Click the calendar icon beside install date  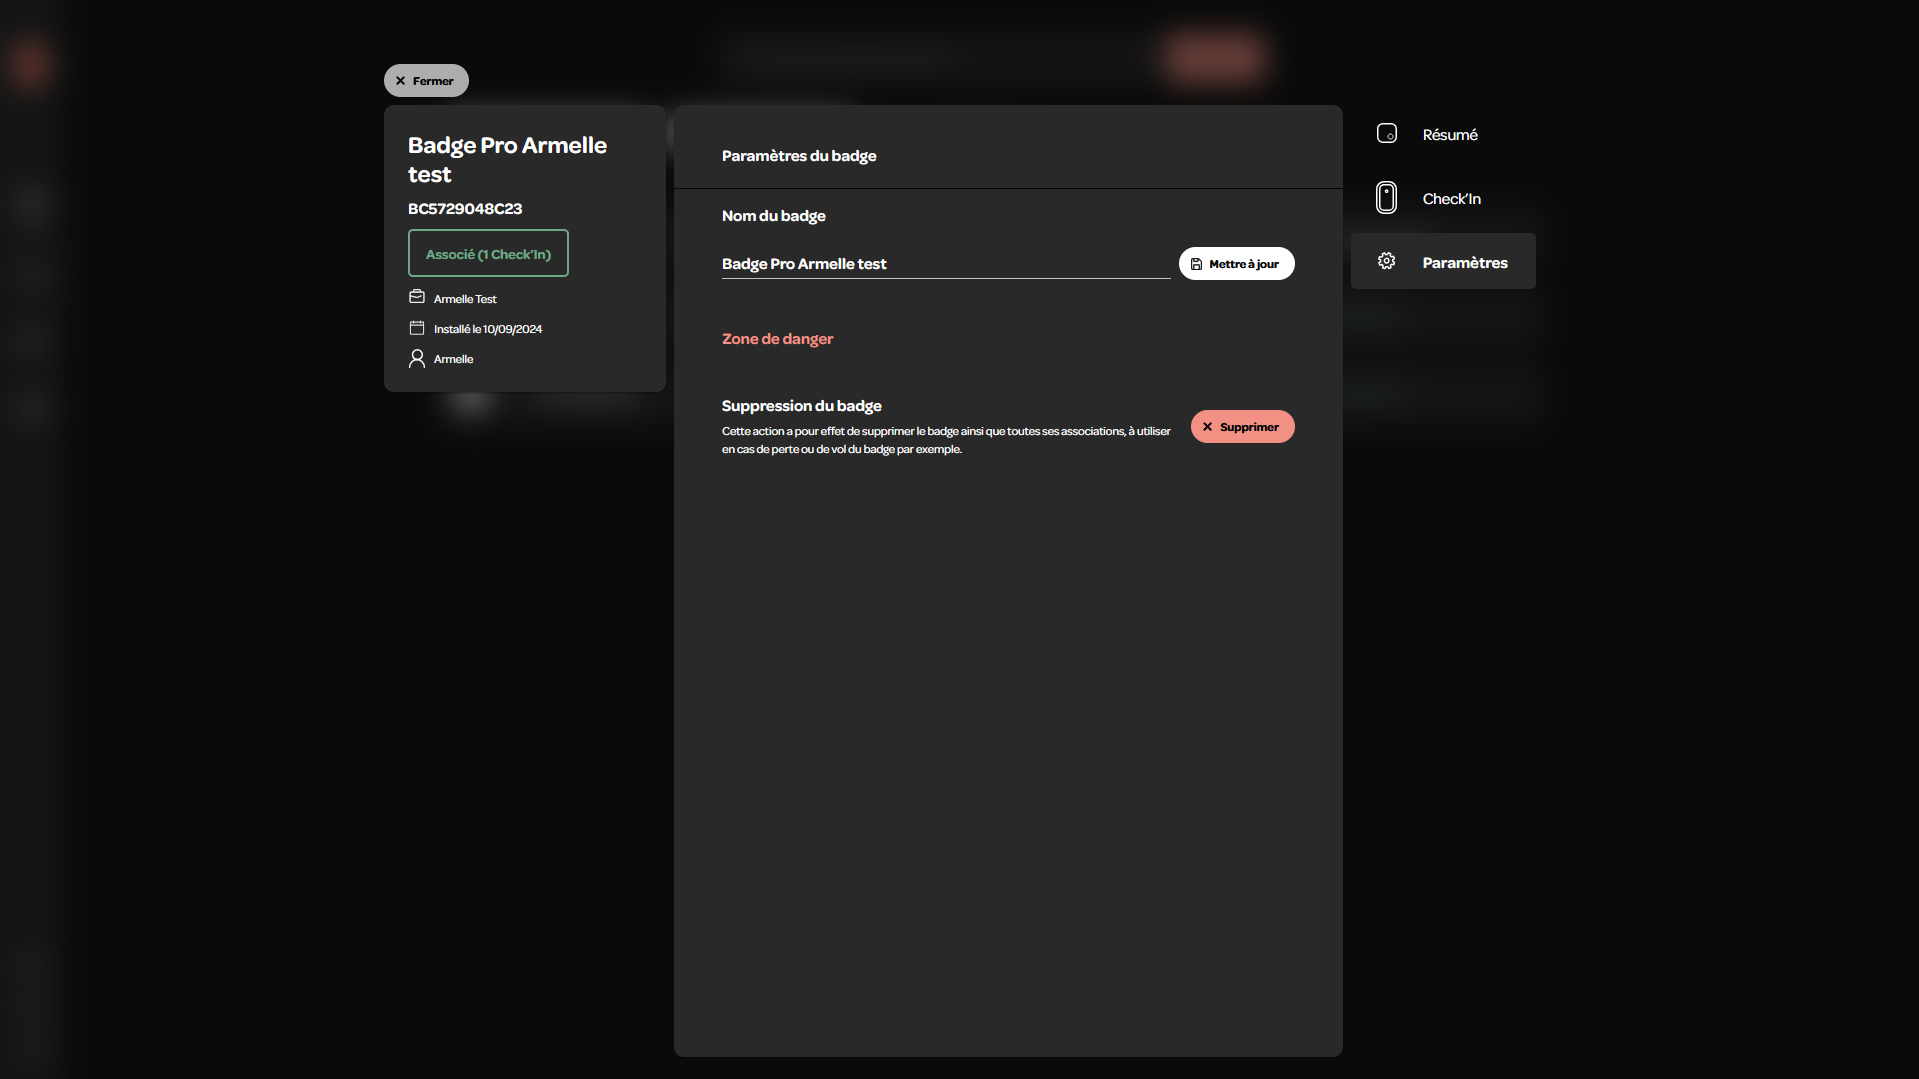click(x=417, y=328)
